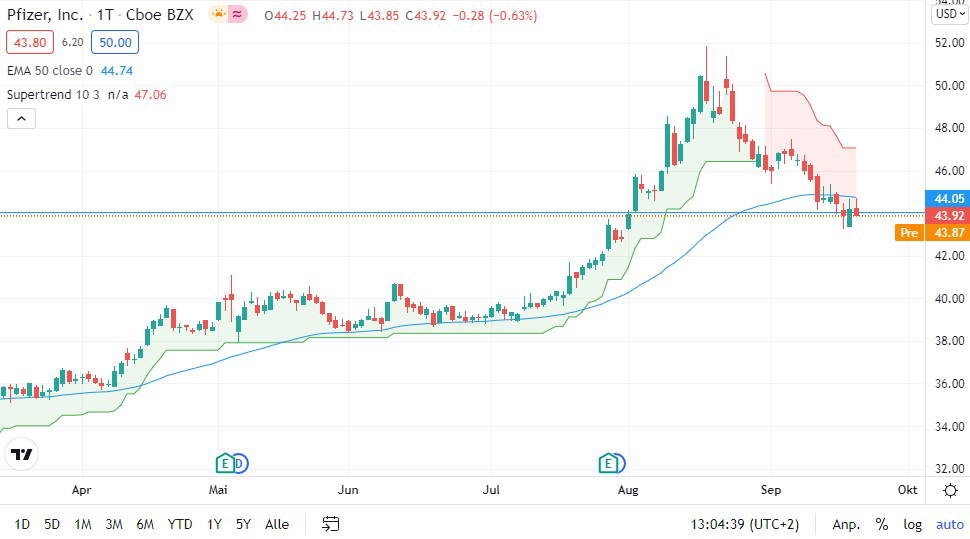Screen dimensions: 970x539
Task: Select the 5Y time range
Action: 243,524
